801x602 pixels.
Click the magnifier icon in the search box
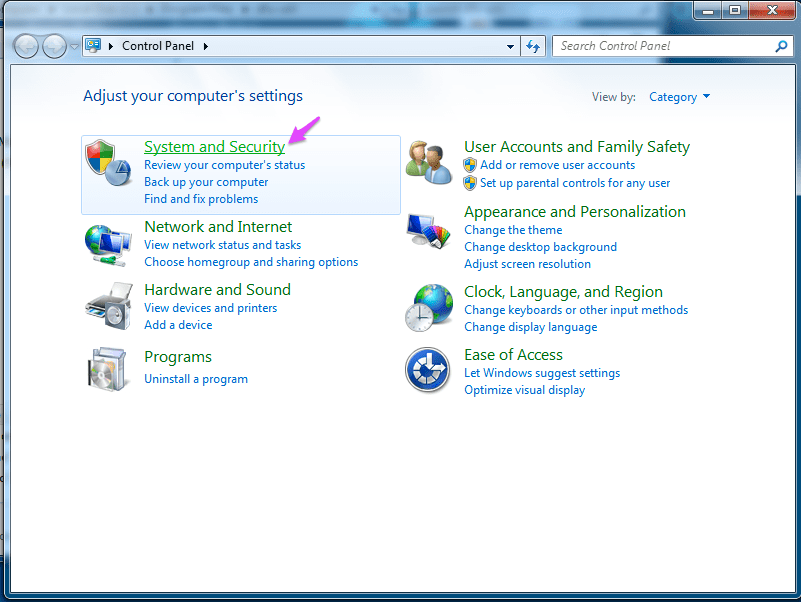[x=781, y=47]
